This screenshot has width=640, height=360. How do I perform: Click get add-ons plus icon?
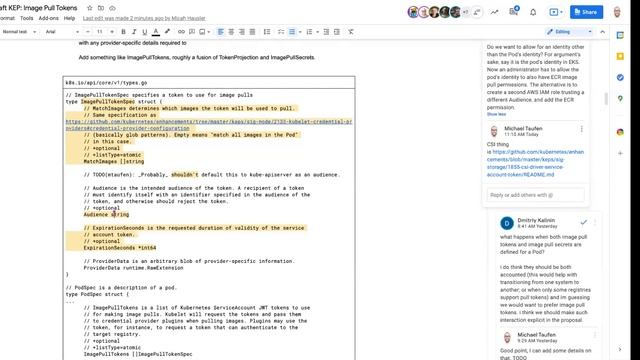coord(620,153)
